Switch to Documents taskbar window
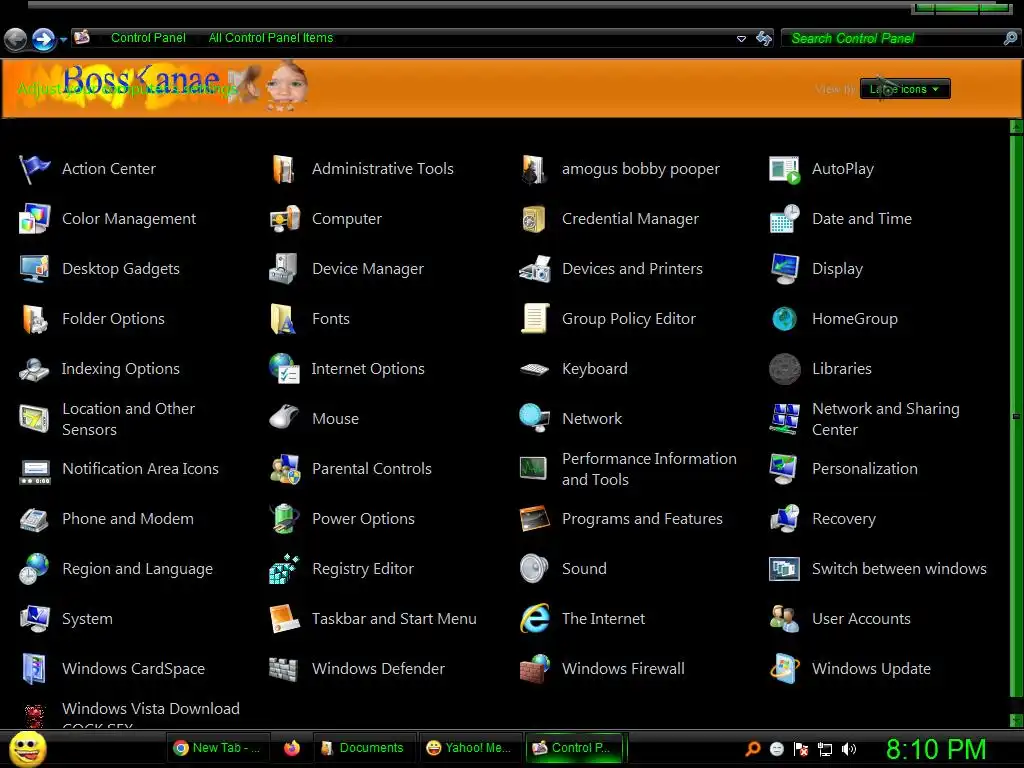This screenshot has width=1024, height=768. [x=363, y=748]
